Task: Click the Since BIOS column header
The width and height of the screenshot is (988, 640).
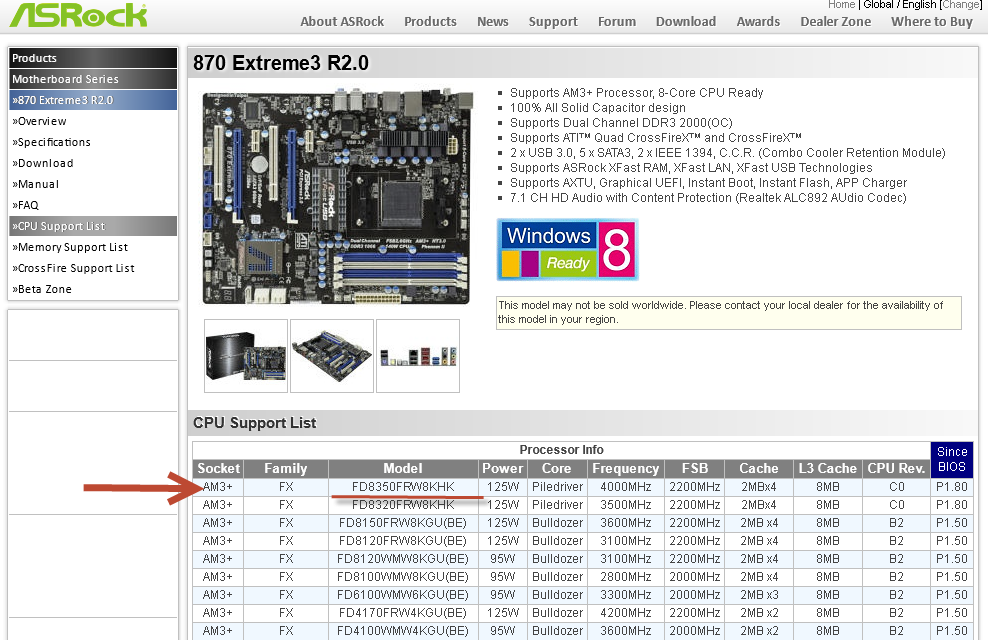Action: tap(951, 459)
